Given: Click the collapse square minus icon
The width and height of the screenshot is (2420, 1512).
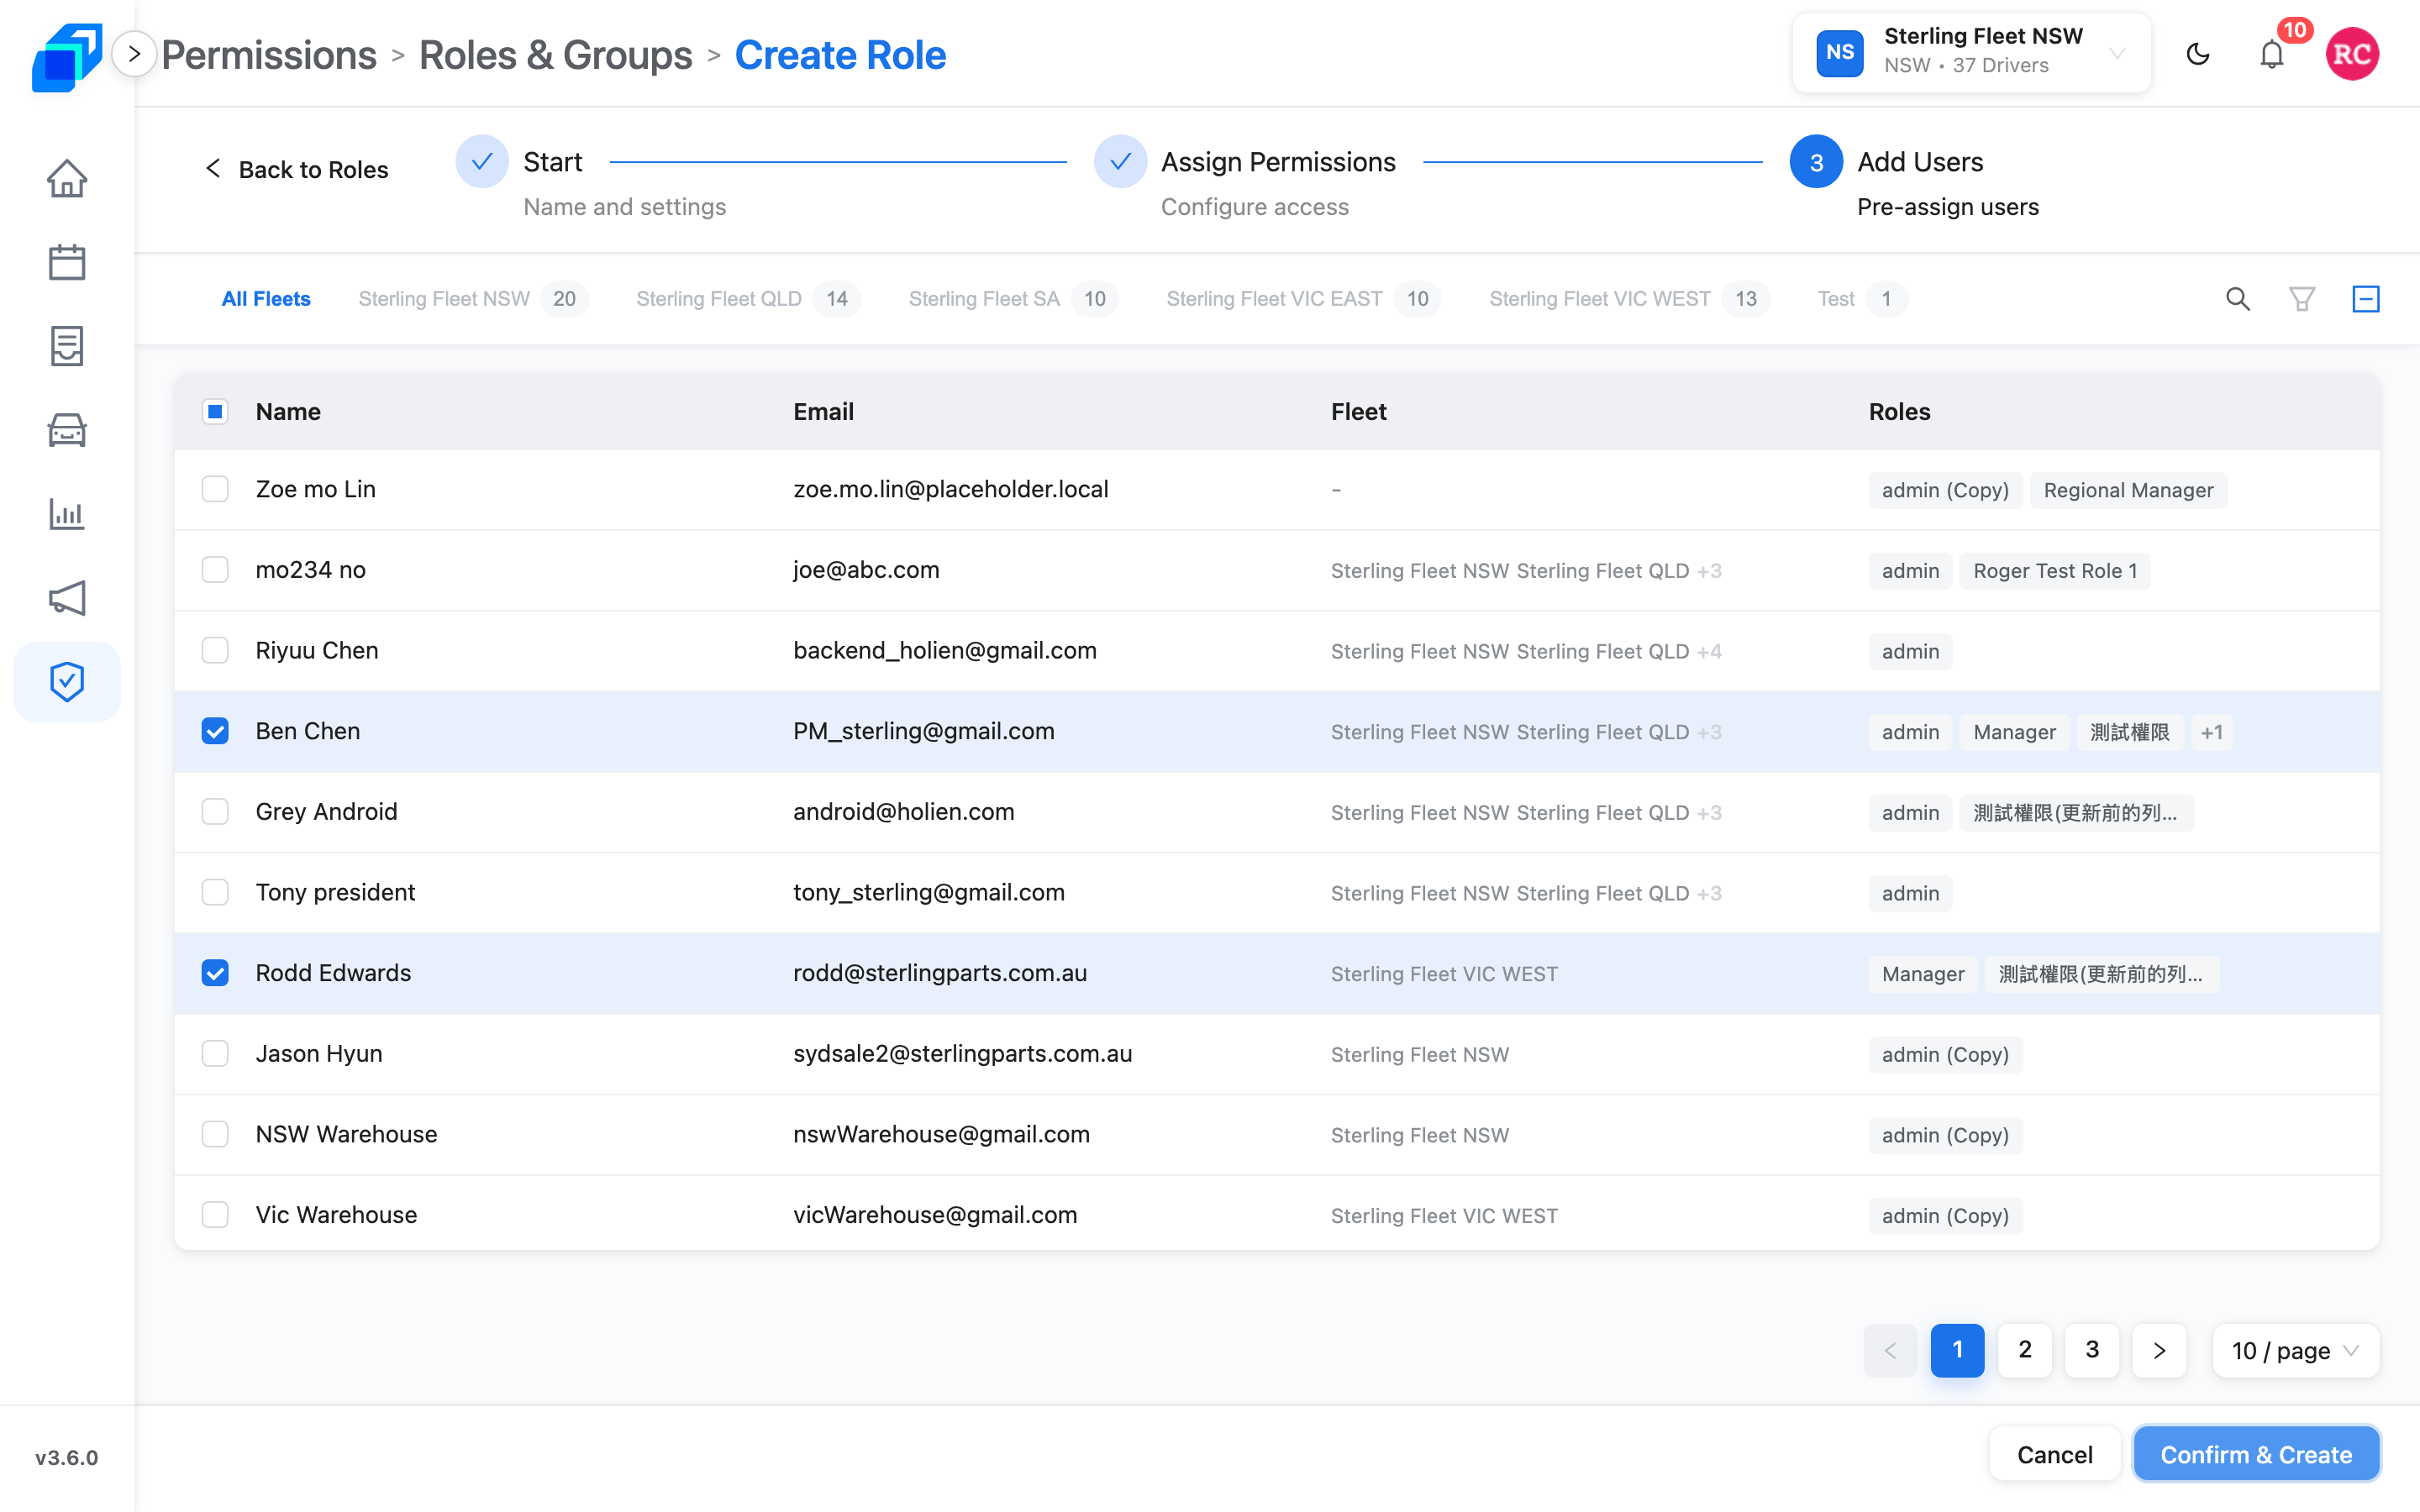Looking at the screenshot, I should pyautogui.click(x=2366, y=299).
